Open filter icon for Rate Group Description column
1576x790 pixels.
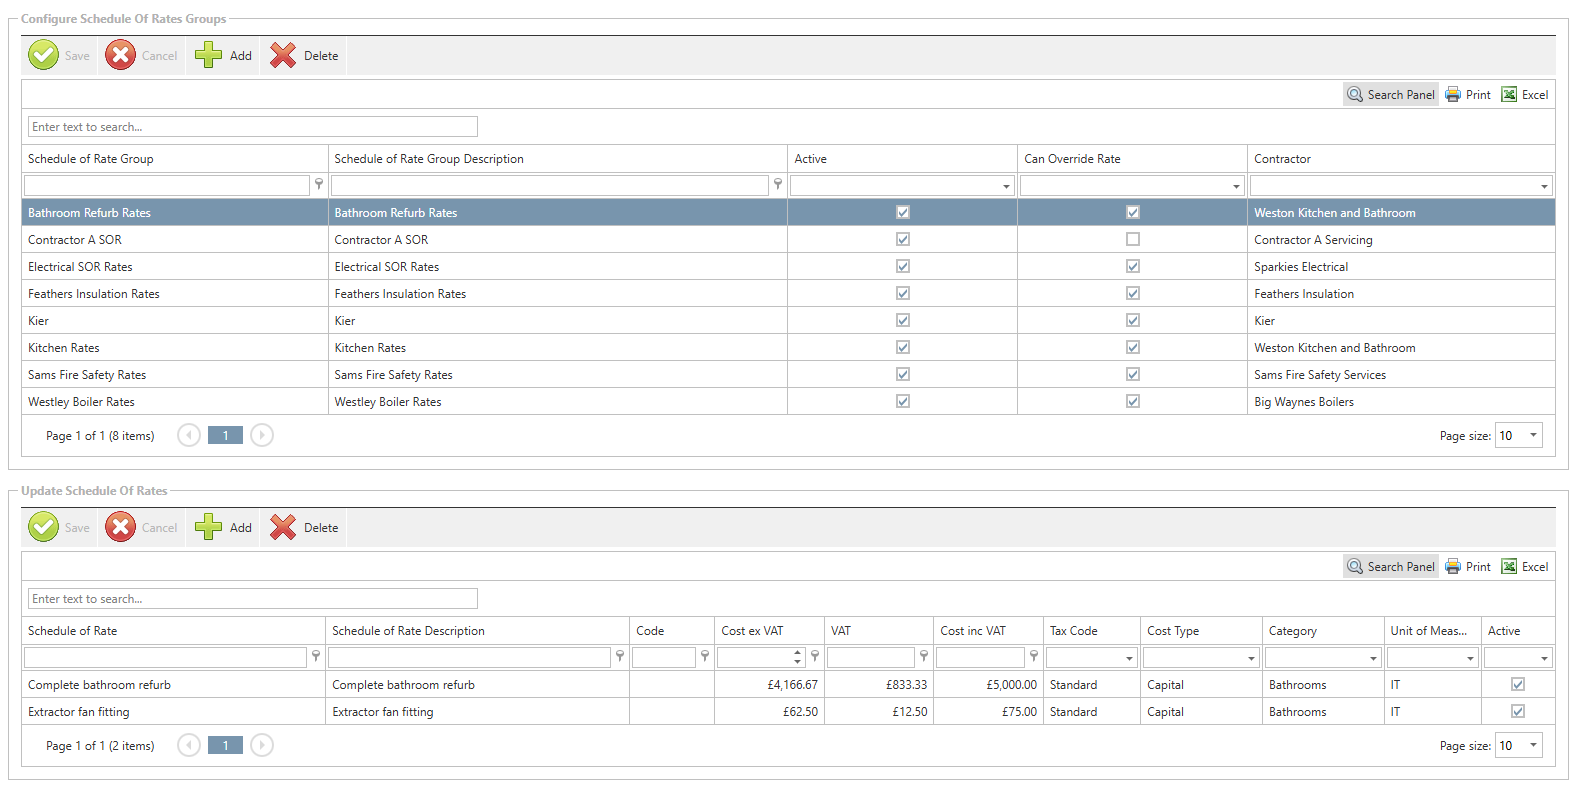click(778, 185)
